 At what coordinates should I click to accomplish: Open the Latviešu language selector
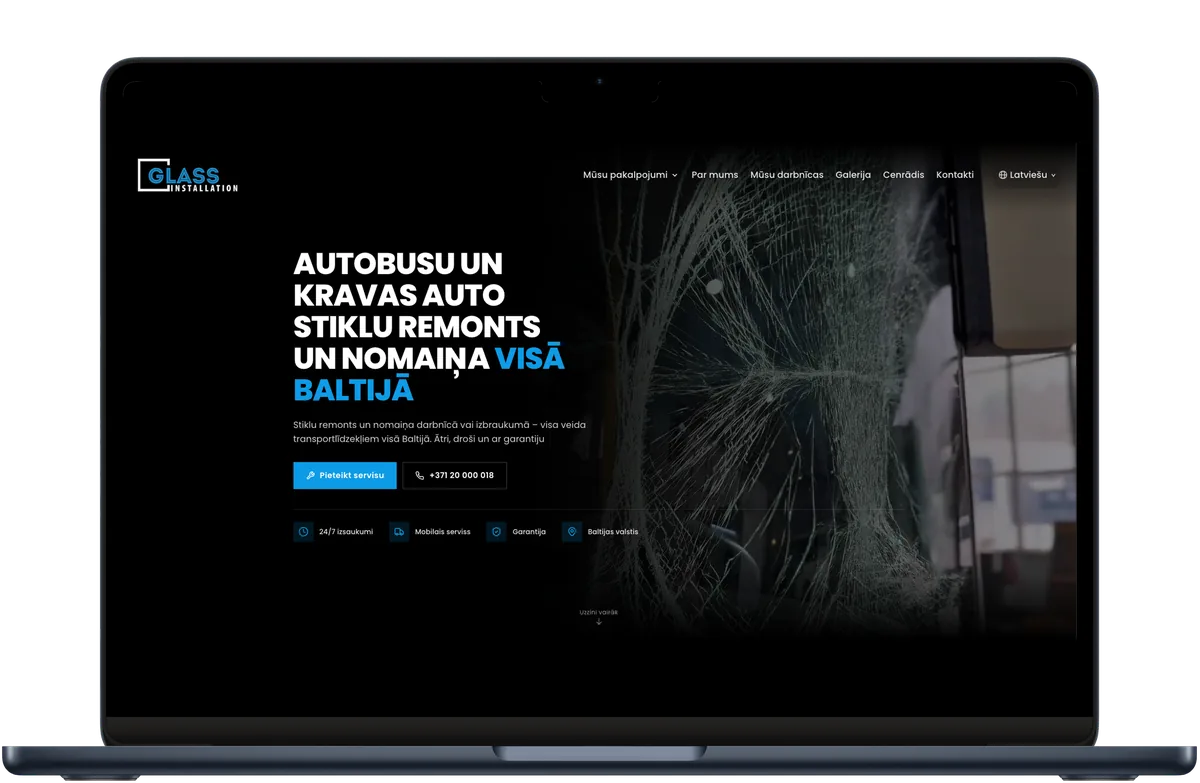tap(1027, 175)
